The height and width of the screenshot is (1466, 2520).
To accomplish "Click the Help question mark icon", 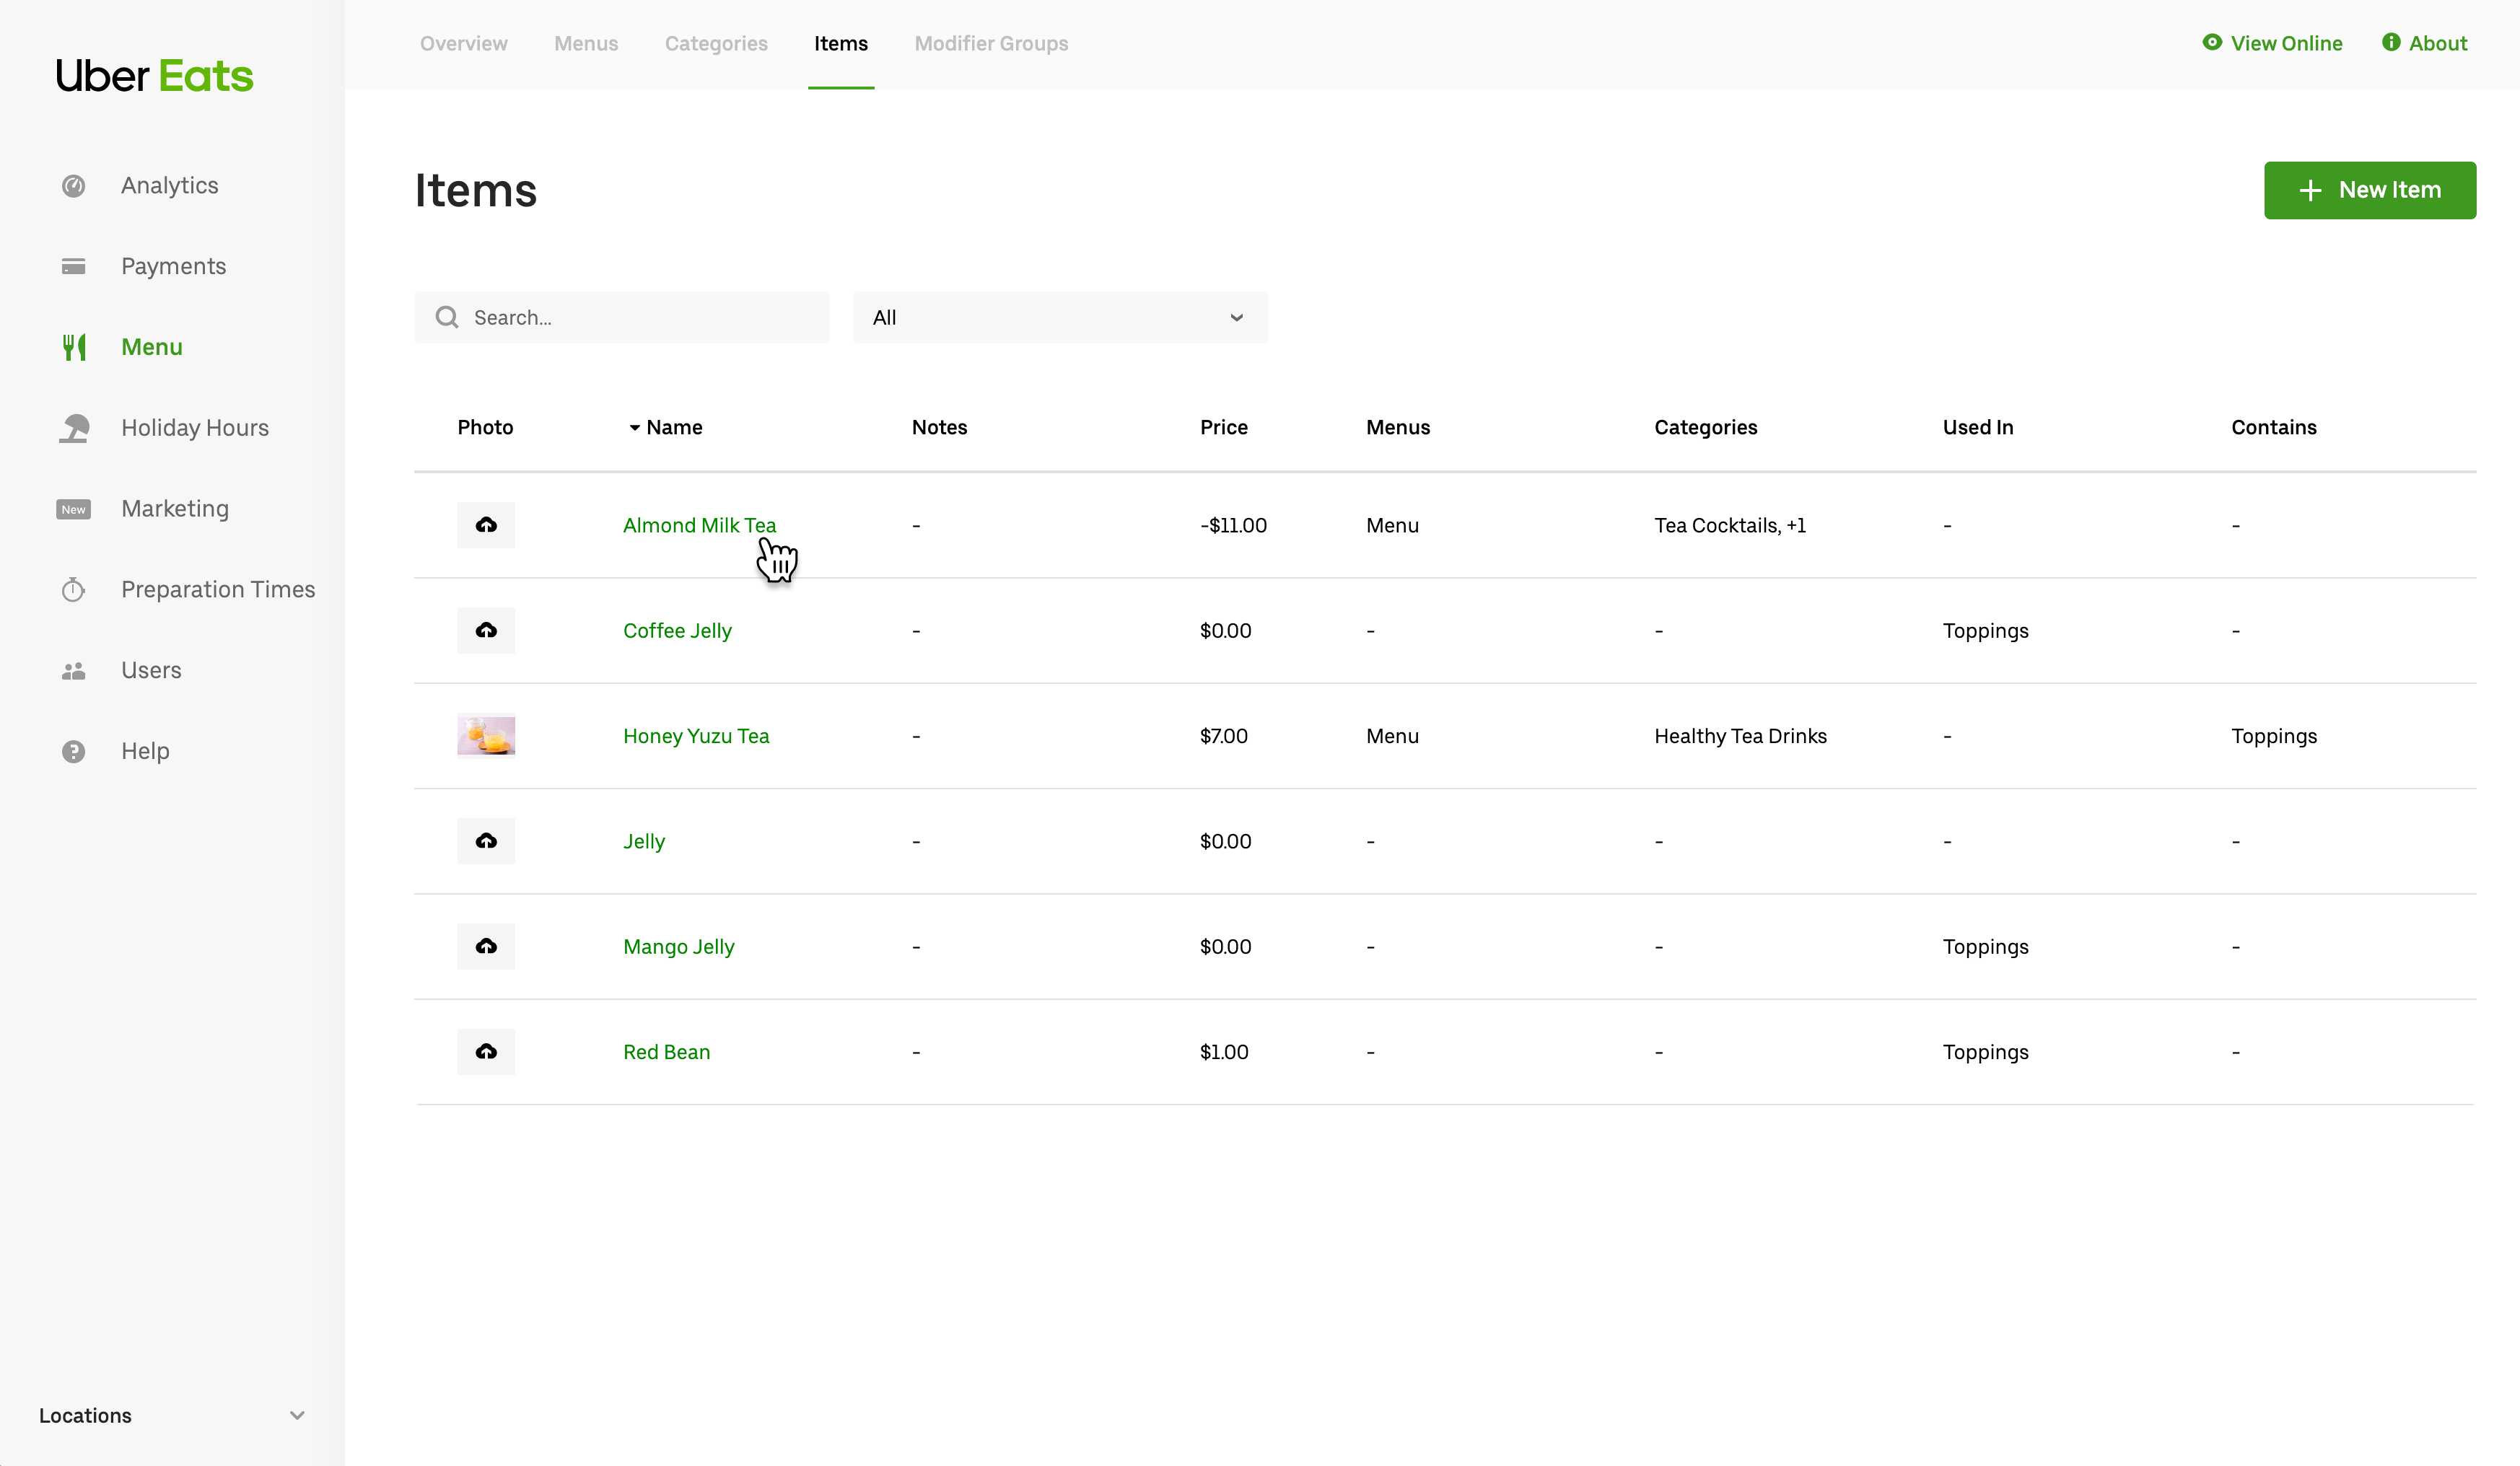I will (73, 751).
